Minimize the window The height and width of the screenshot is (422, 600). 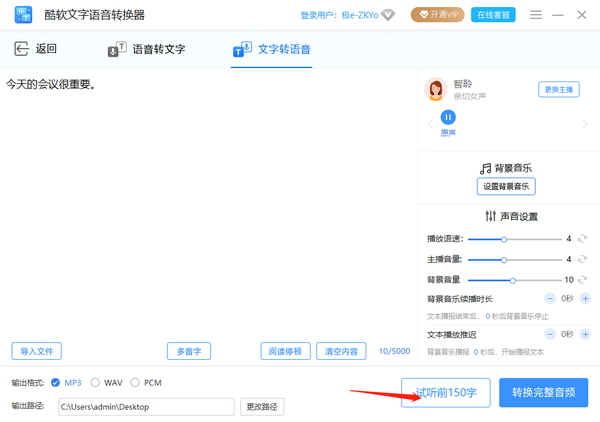(x=558, y=15)
